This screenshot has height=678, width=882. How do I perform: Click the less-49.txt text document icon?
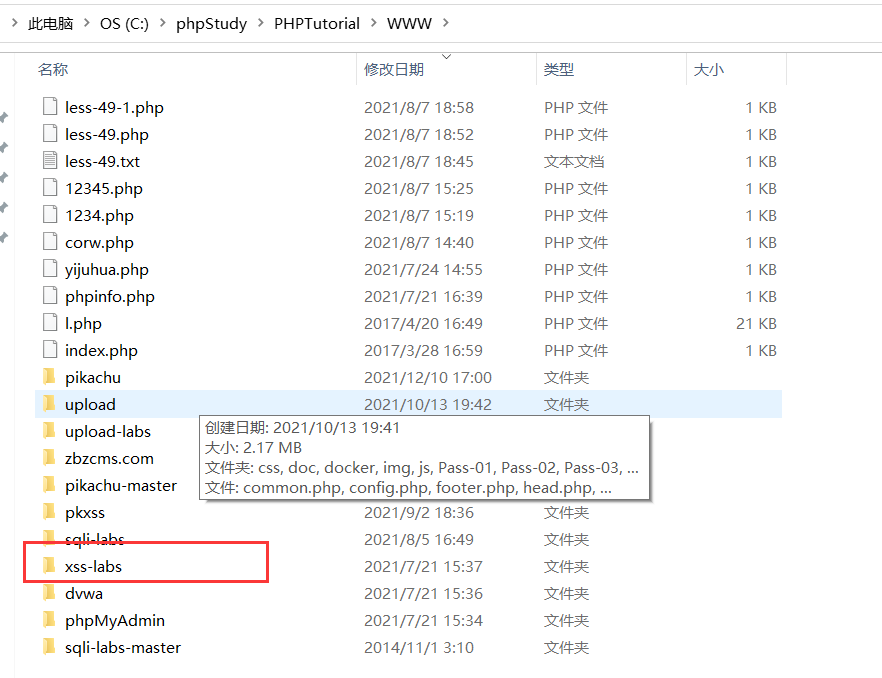(51, 161)
